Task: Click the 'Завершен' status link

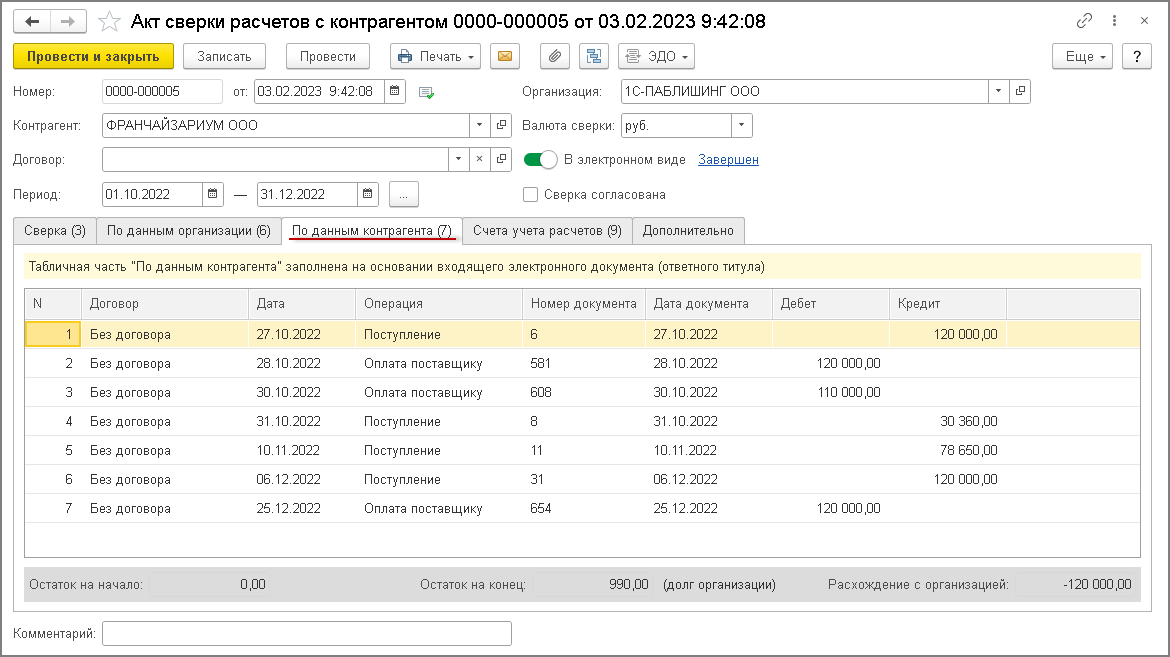Action: (728, 160)
